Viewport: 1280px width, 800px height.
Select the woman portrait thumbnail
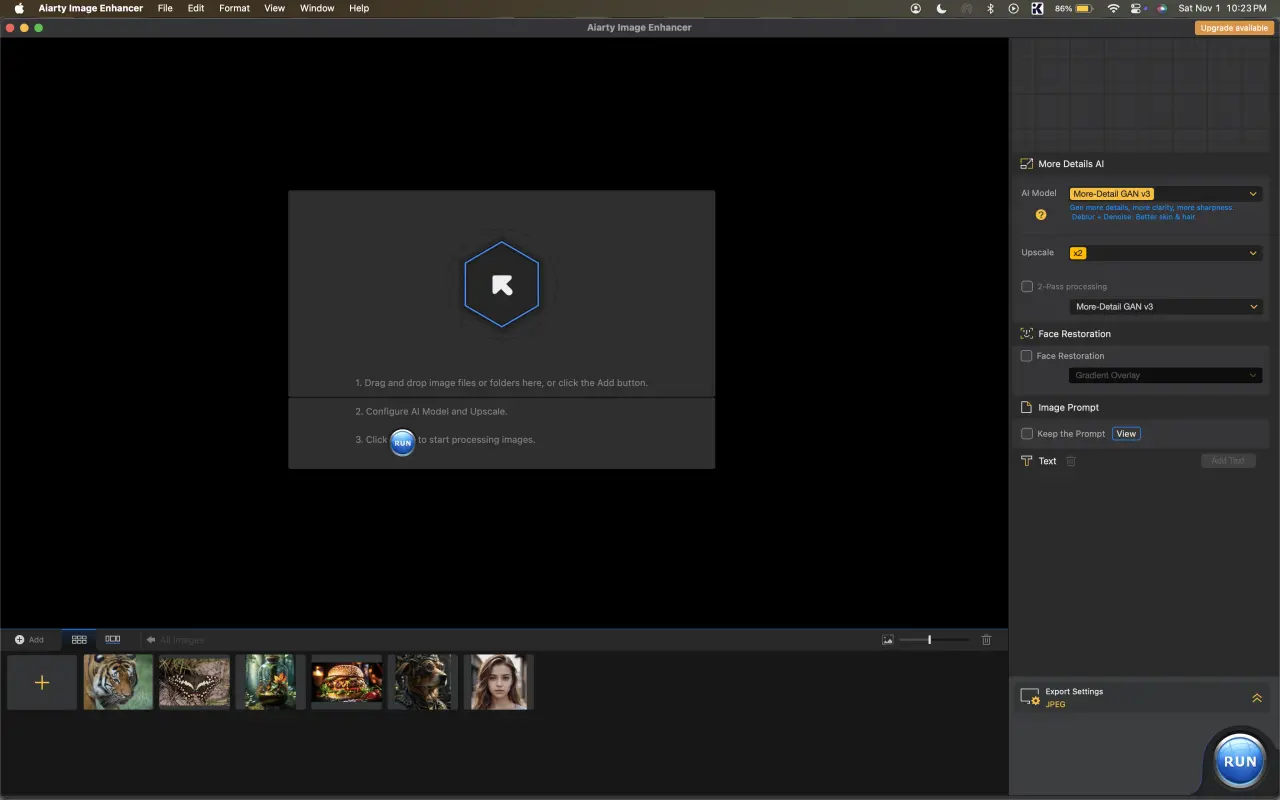tap(499, 682)
